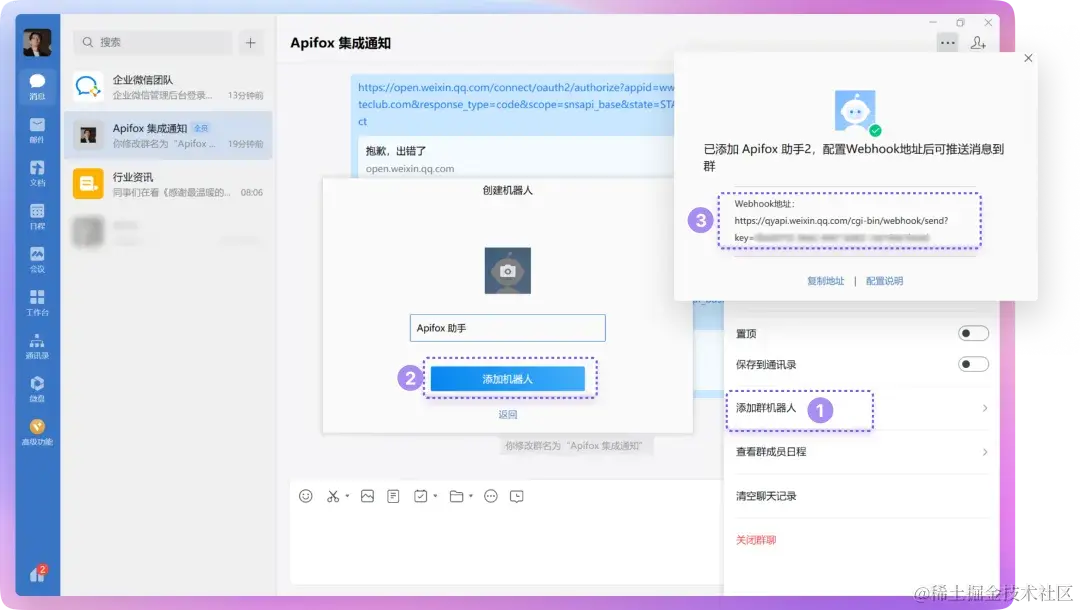
Task: Open the 通讯录 (Contacts) sidebar icon
Action: click(37, 346)
